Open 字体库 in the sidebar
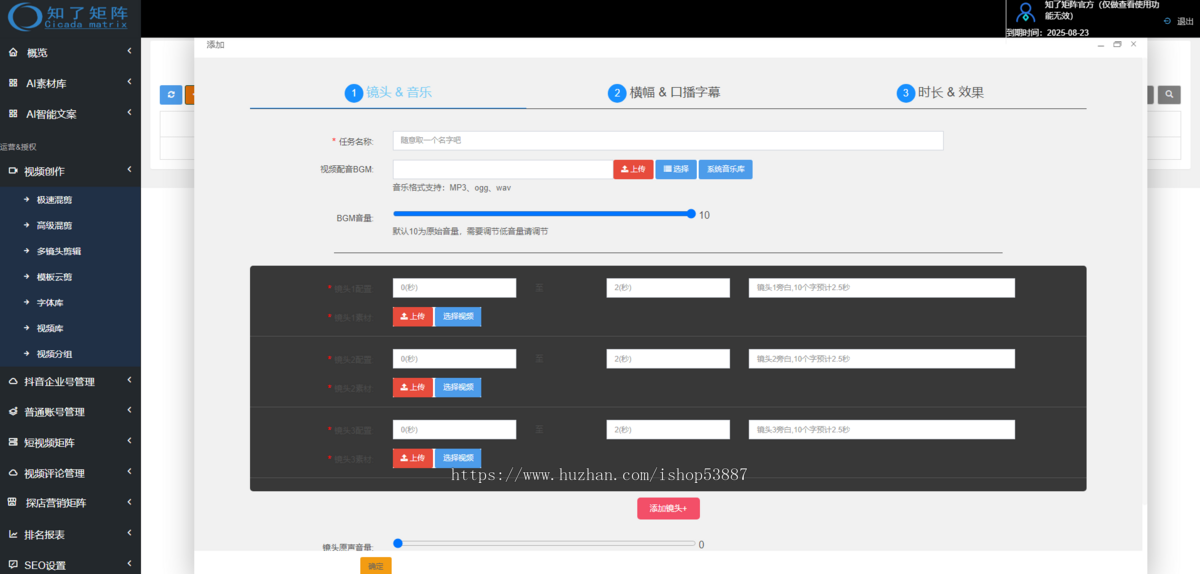Image resolution: width=1200 pixels, height=574 pixels. (50, 303)
